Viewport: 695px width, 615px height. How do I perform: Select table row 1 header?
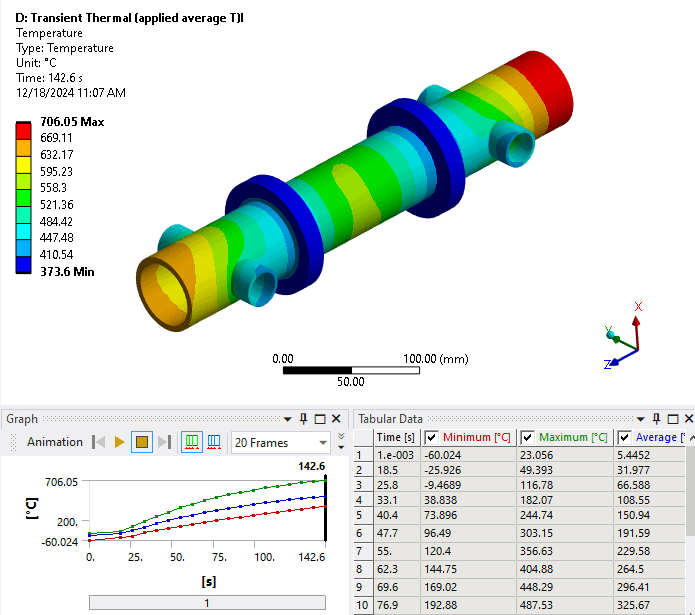coord(363,455)
